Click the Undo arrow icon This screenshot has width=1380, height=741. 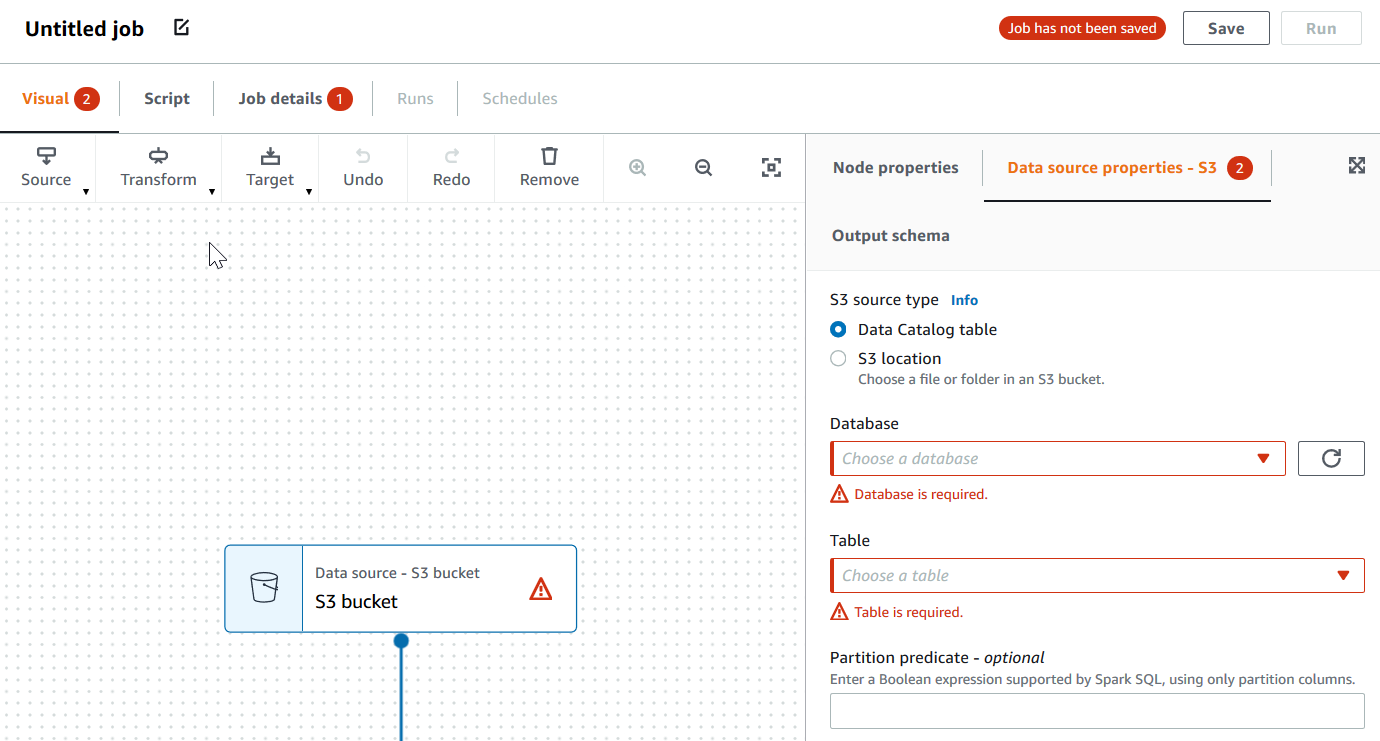pyautogui.click(x=363, y=156)
